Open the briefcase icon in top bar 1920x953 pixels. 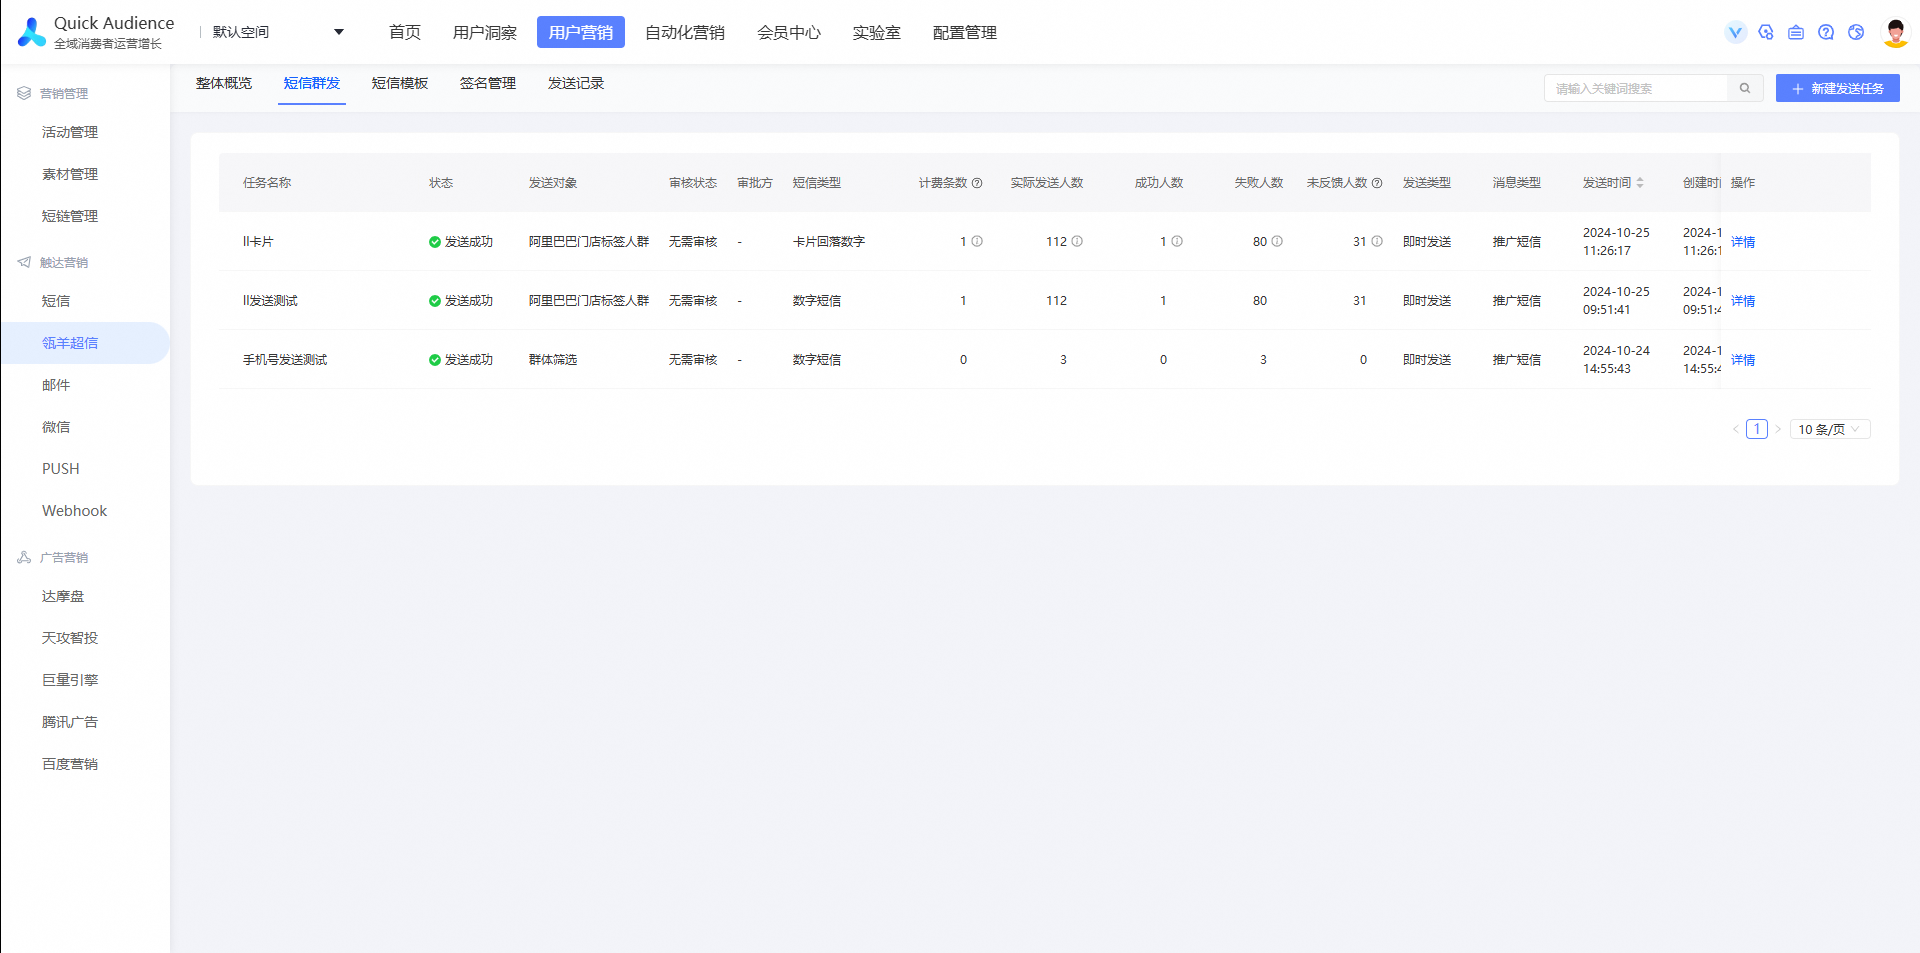click(1796, 32)
